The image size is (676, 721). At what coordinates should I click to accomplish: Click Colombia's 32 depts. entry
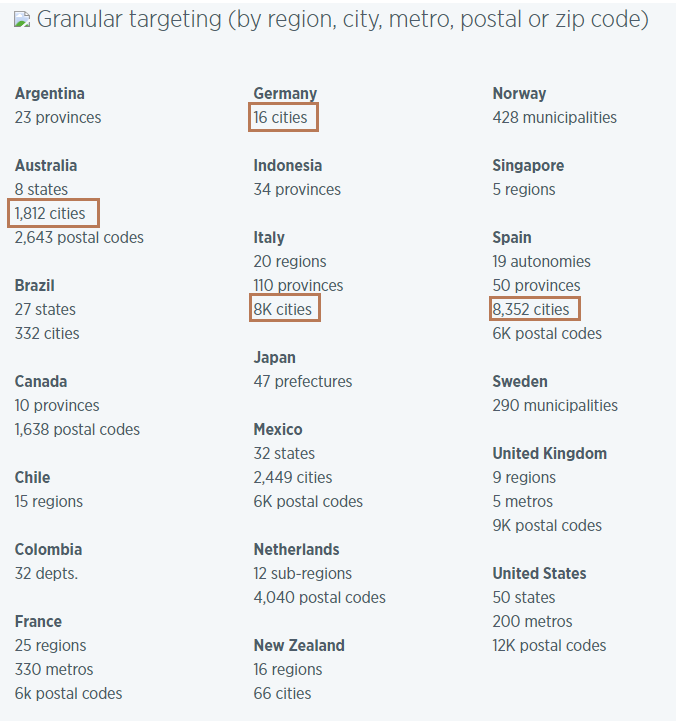click(x=46, y=574)
